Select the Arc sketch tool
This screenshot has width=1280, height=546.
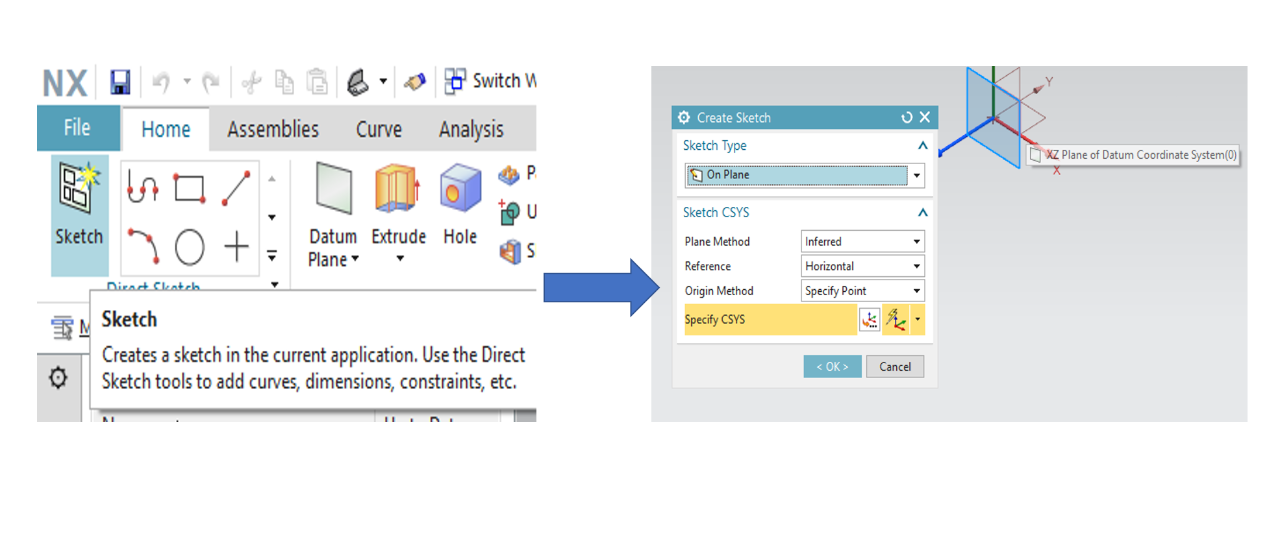coord(142,245)
